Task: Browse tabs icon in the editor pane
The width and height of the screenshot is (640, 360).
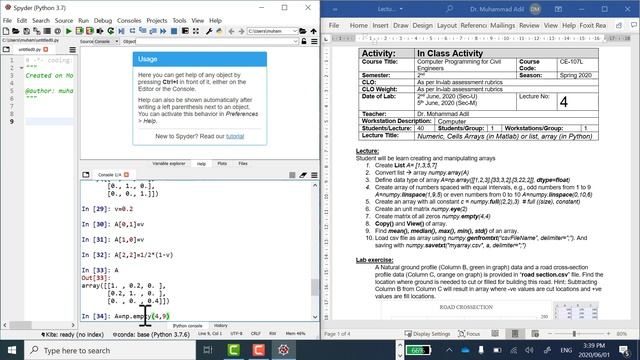Action: pos(6,49)
